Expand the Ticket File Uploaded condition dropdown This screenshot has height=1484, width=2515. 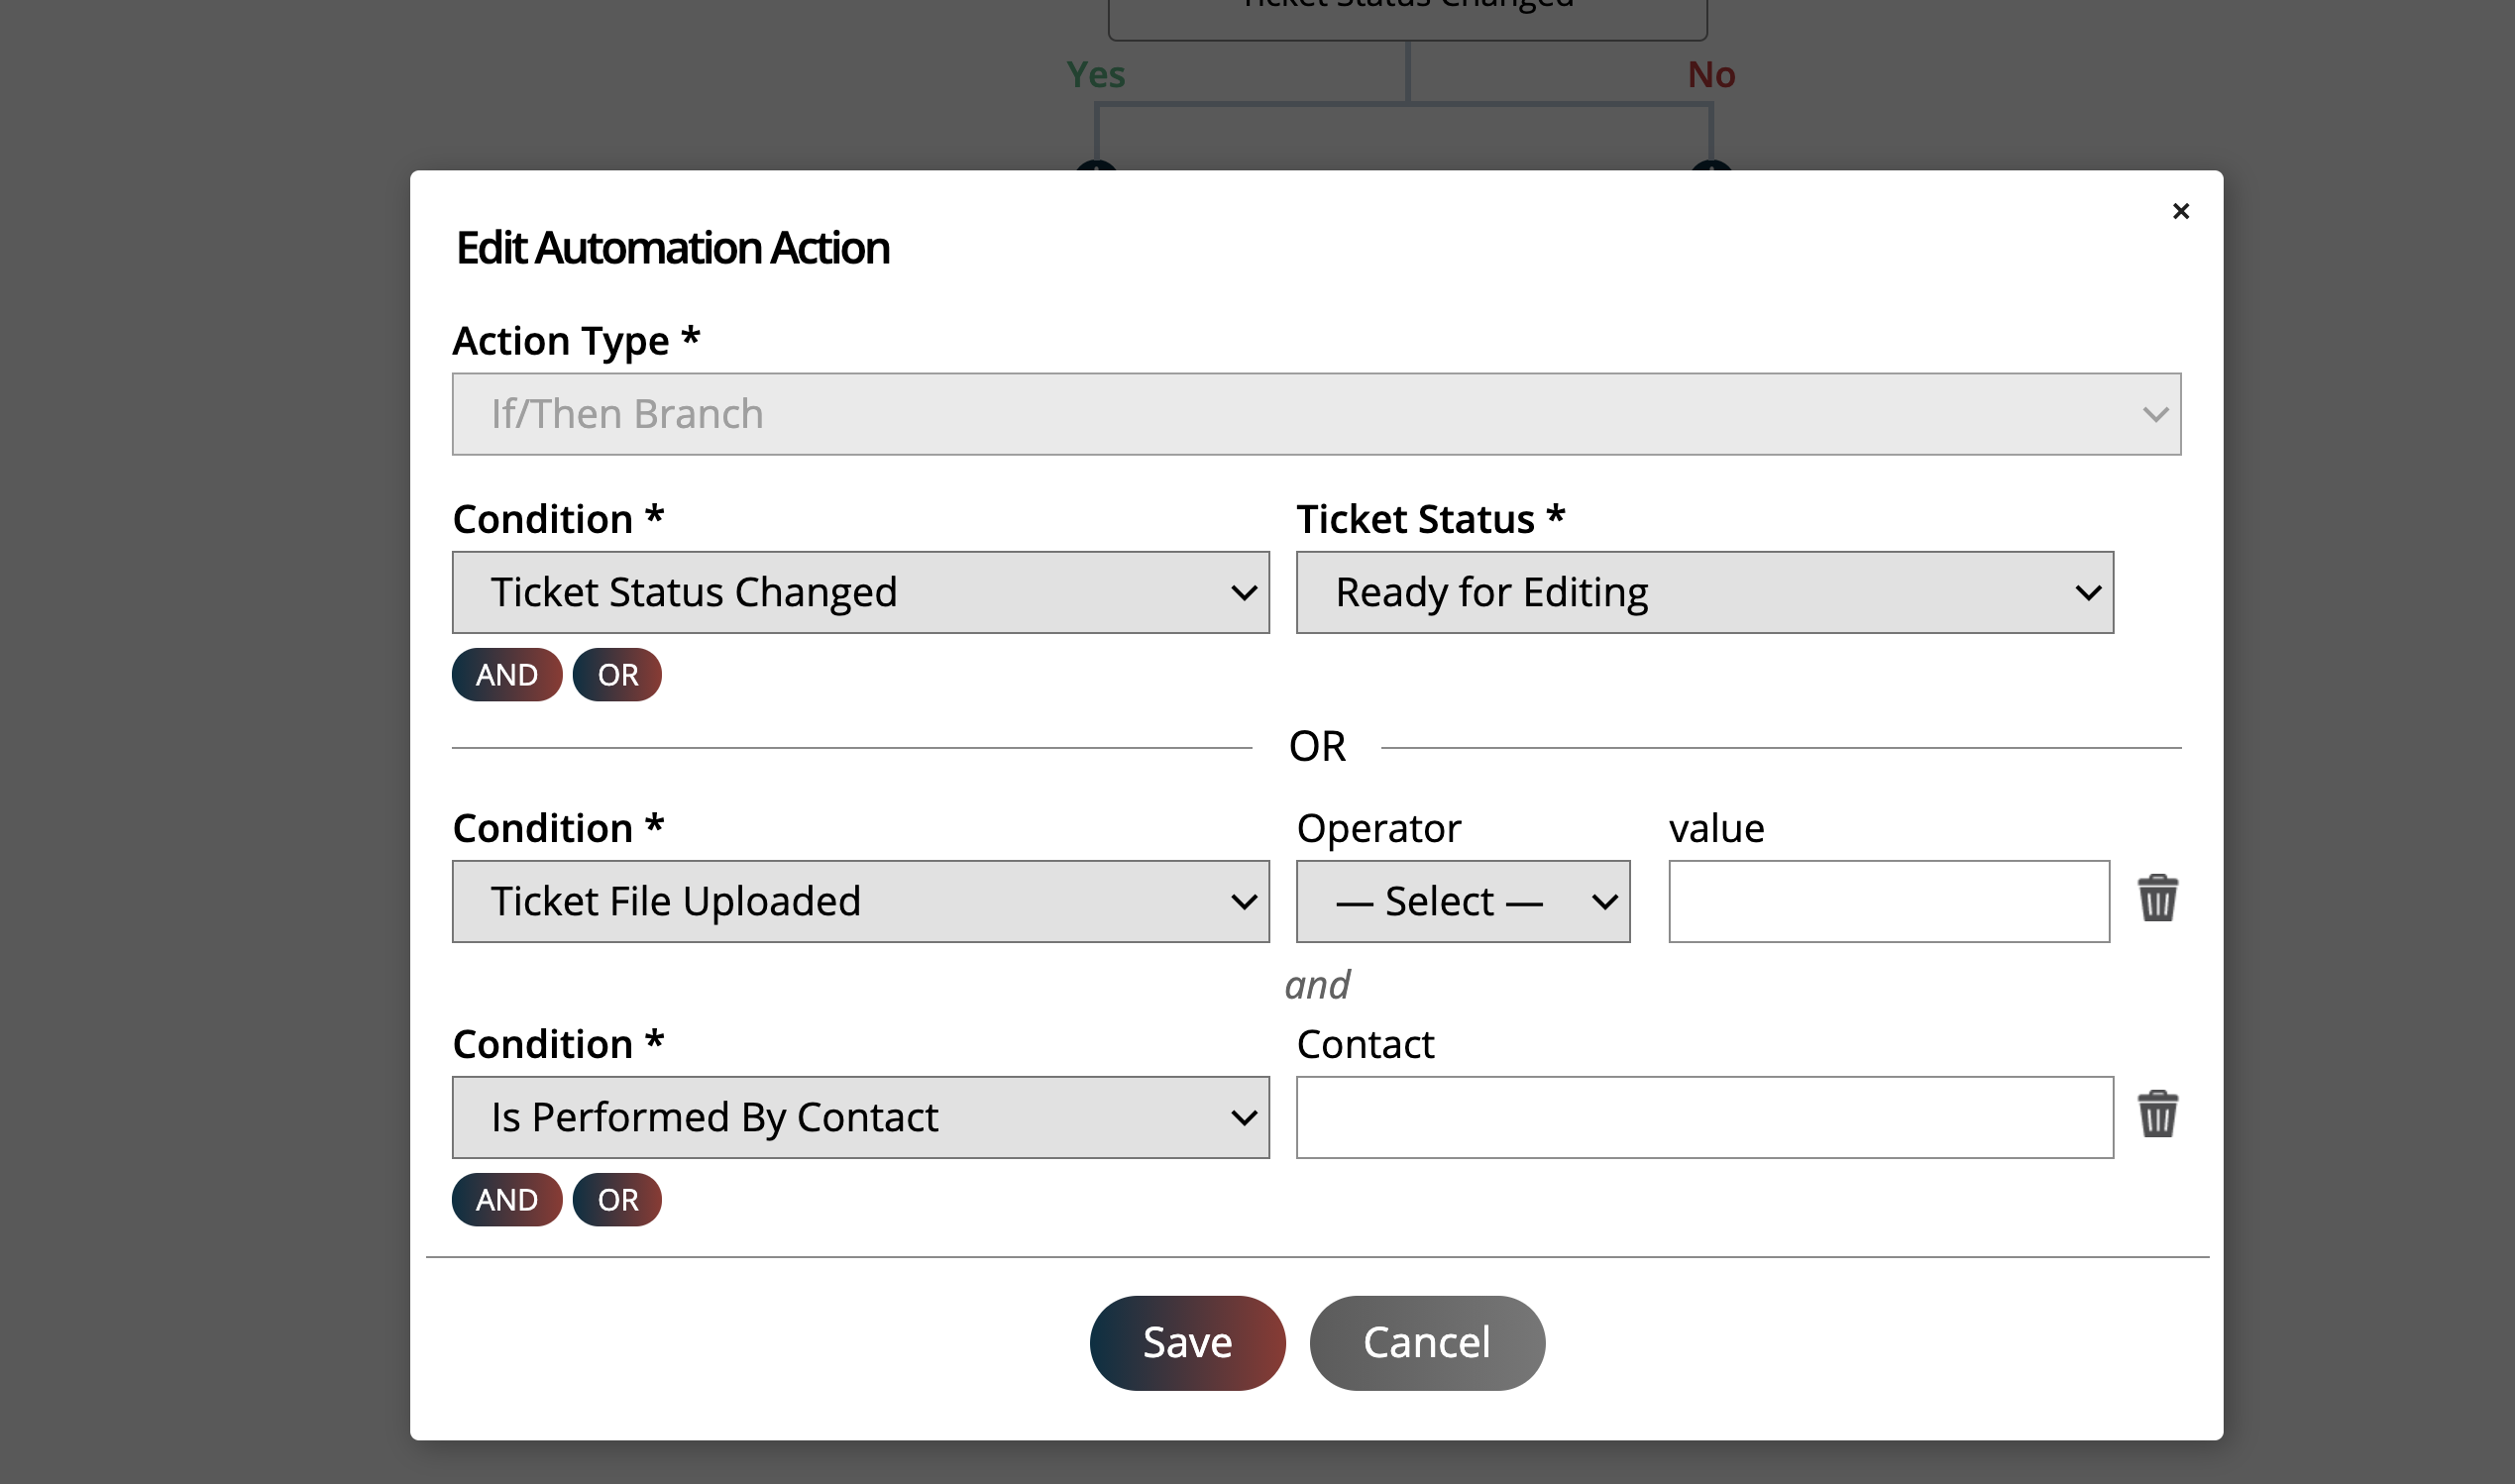coord(860,901)
